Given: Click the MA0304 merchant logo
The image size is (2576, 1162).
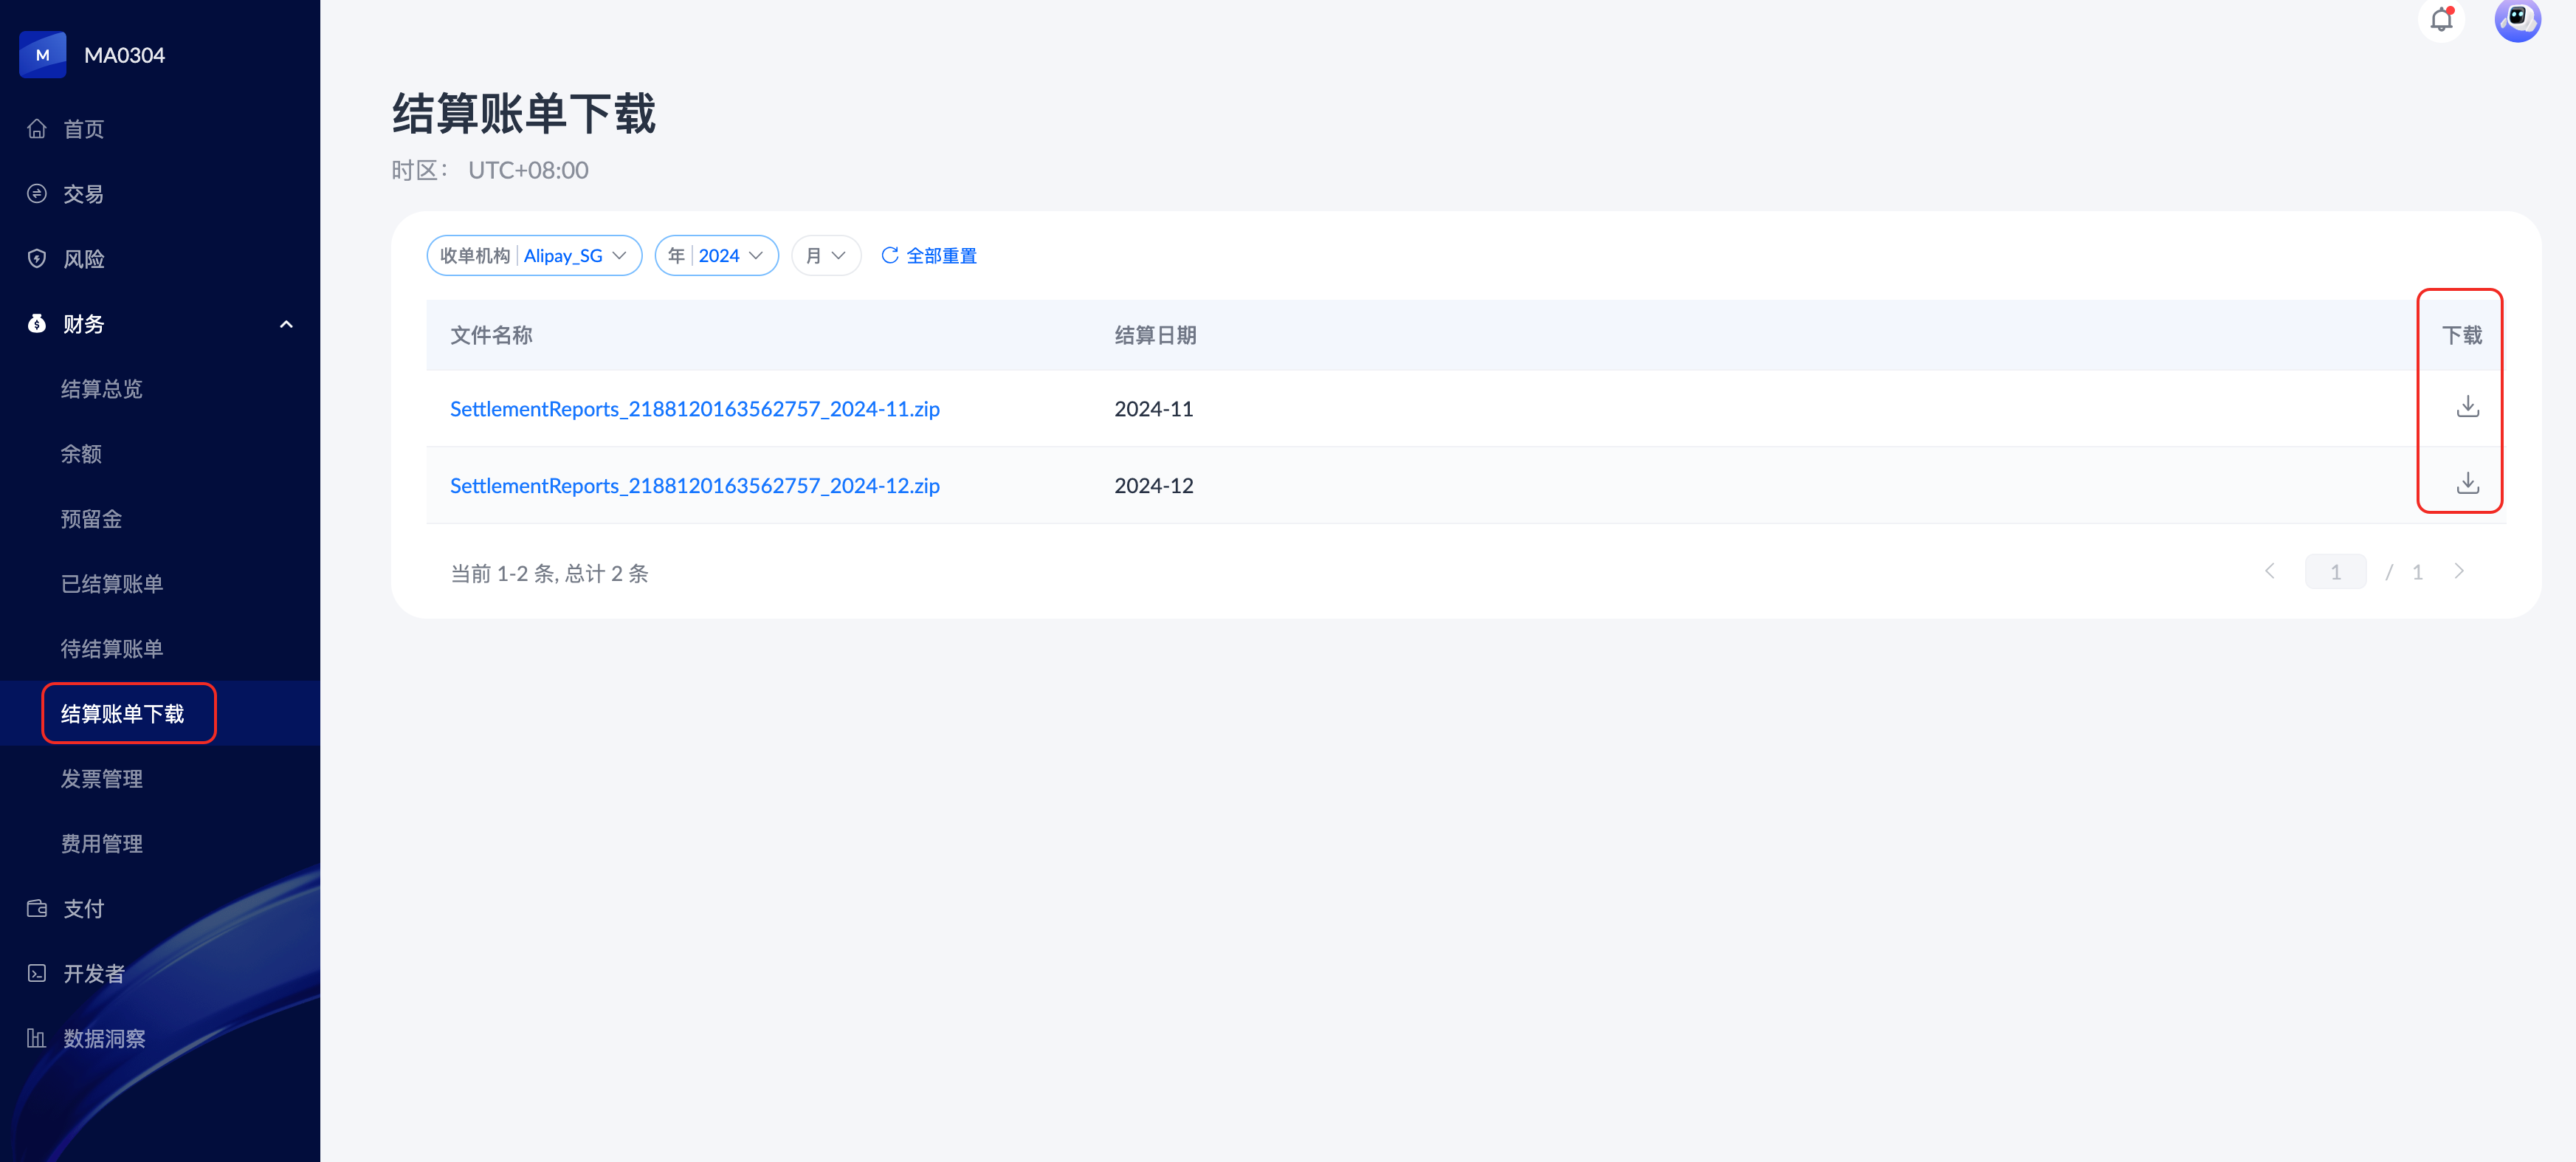Looking at the screenshot, I should 43,55.
